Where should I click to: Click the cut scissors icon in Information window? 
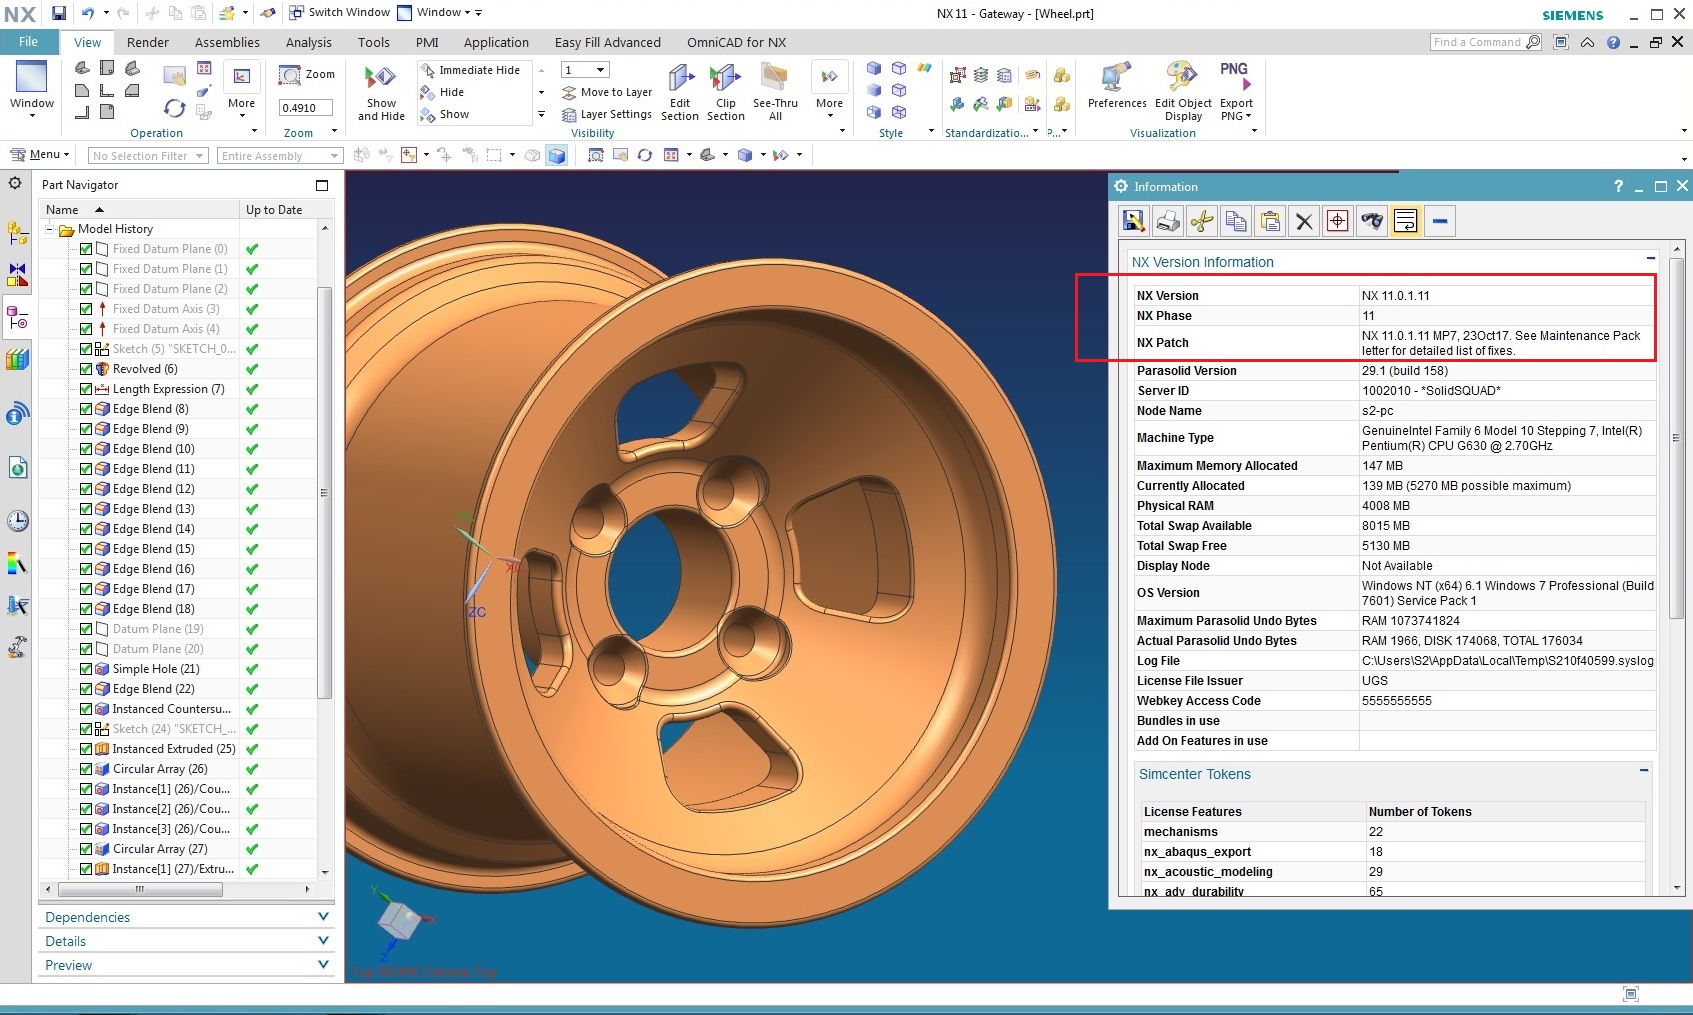[1202, 221]
